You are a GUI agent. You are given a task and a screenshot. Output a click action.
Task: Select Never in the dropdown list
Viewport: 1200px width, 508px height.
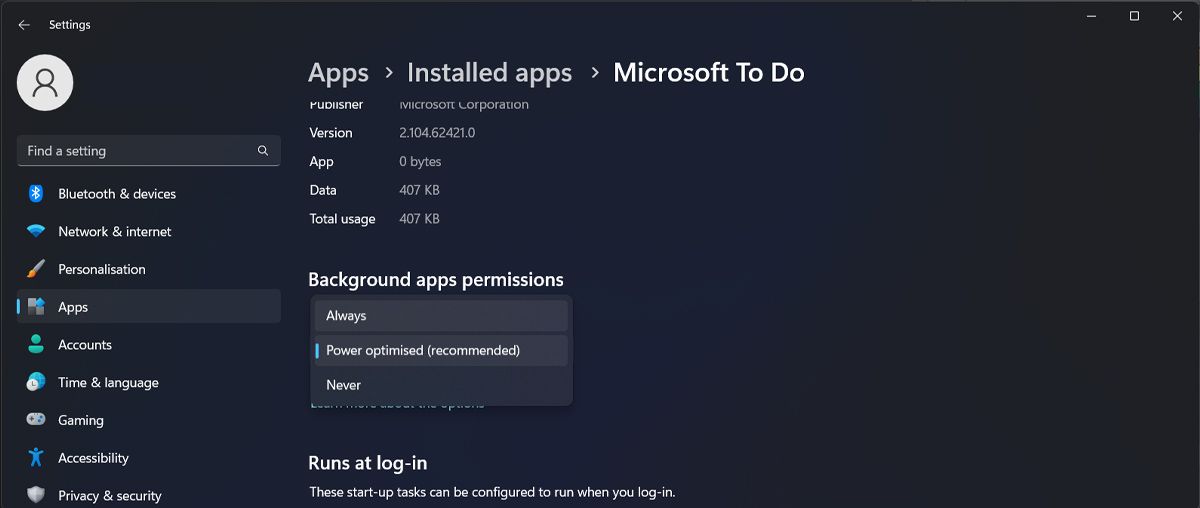click(441, 385)
